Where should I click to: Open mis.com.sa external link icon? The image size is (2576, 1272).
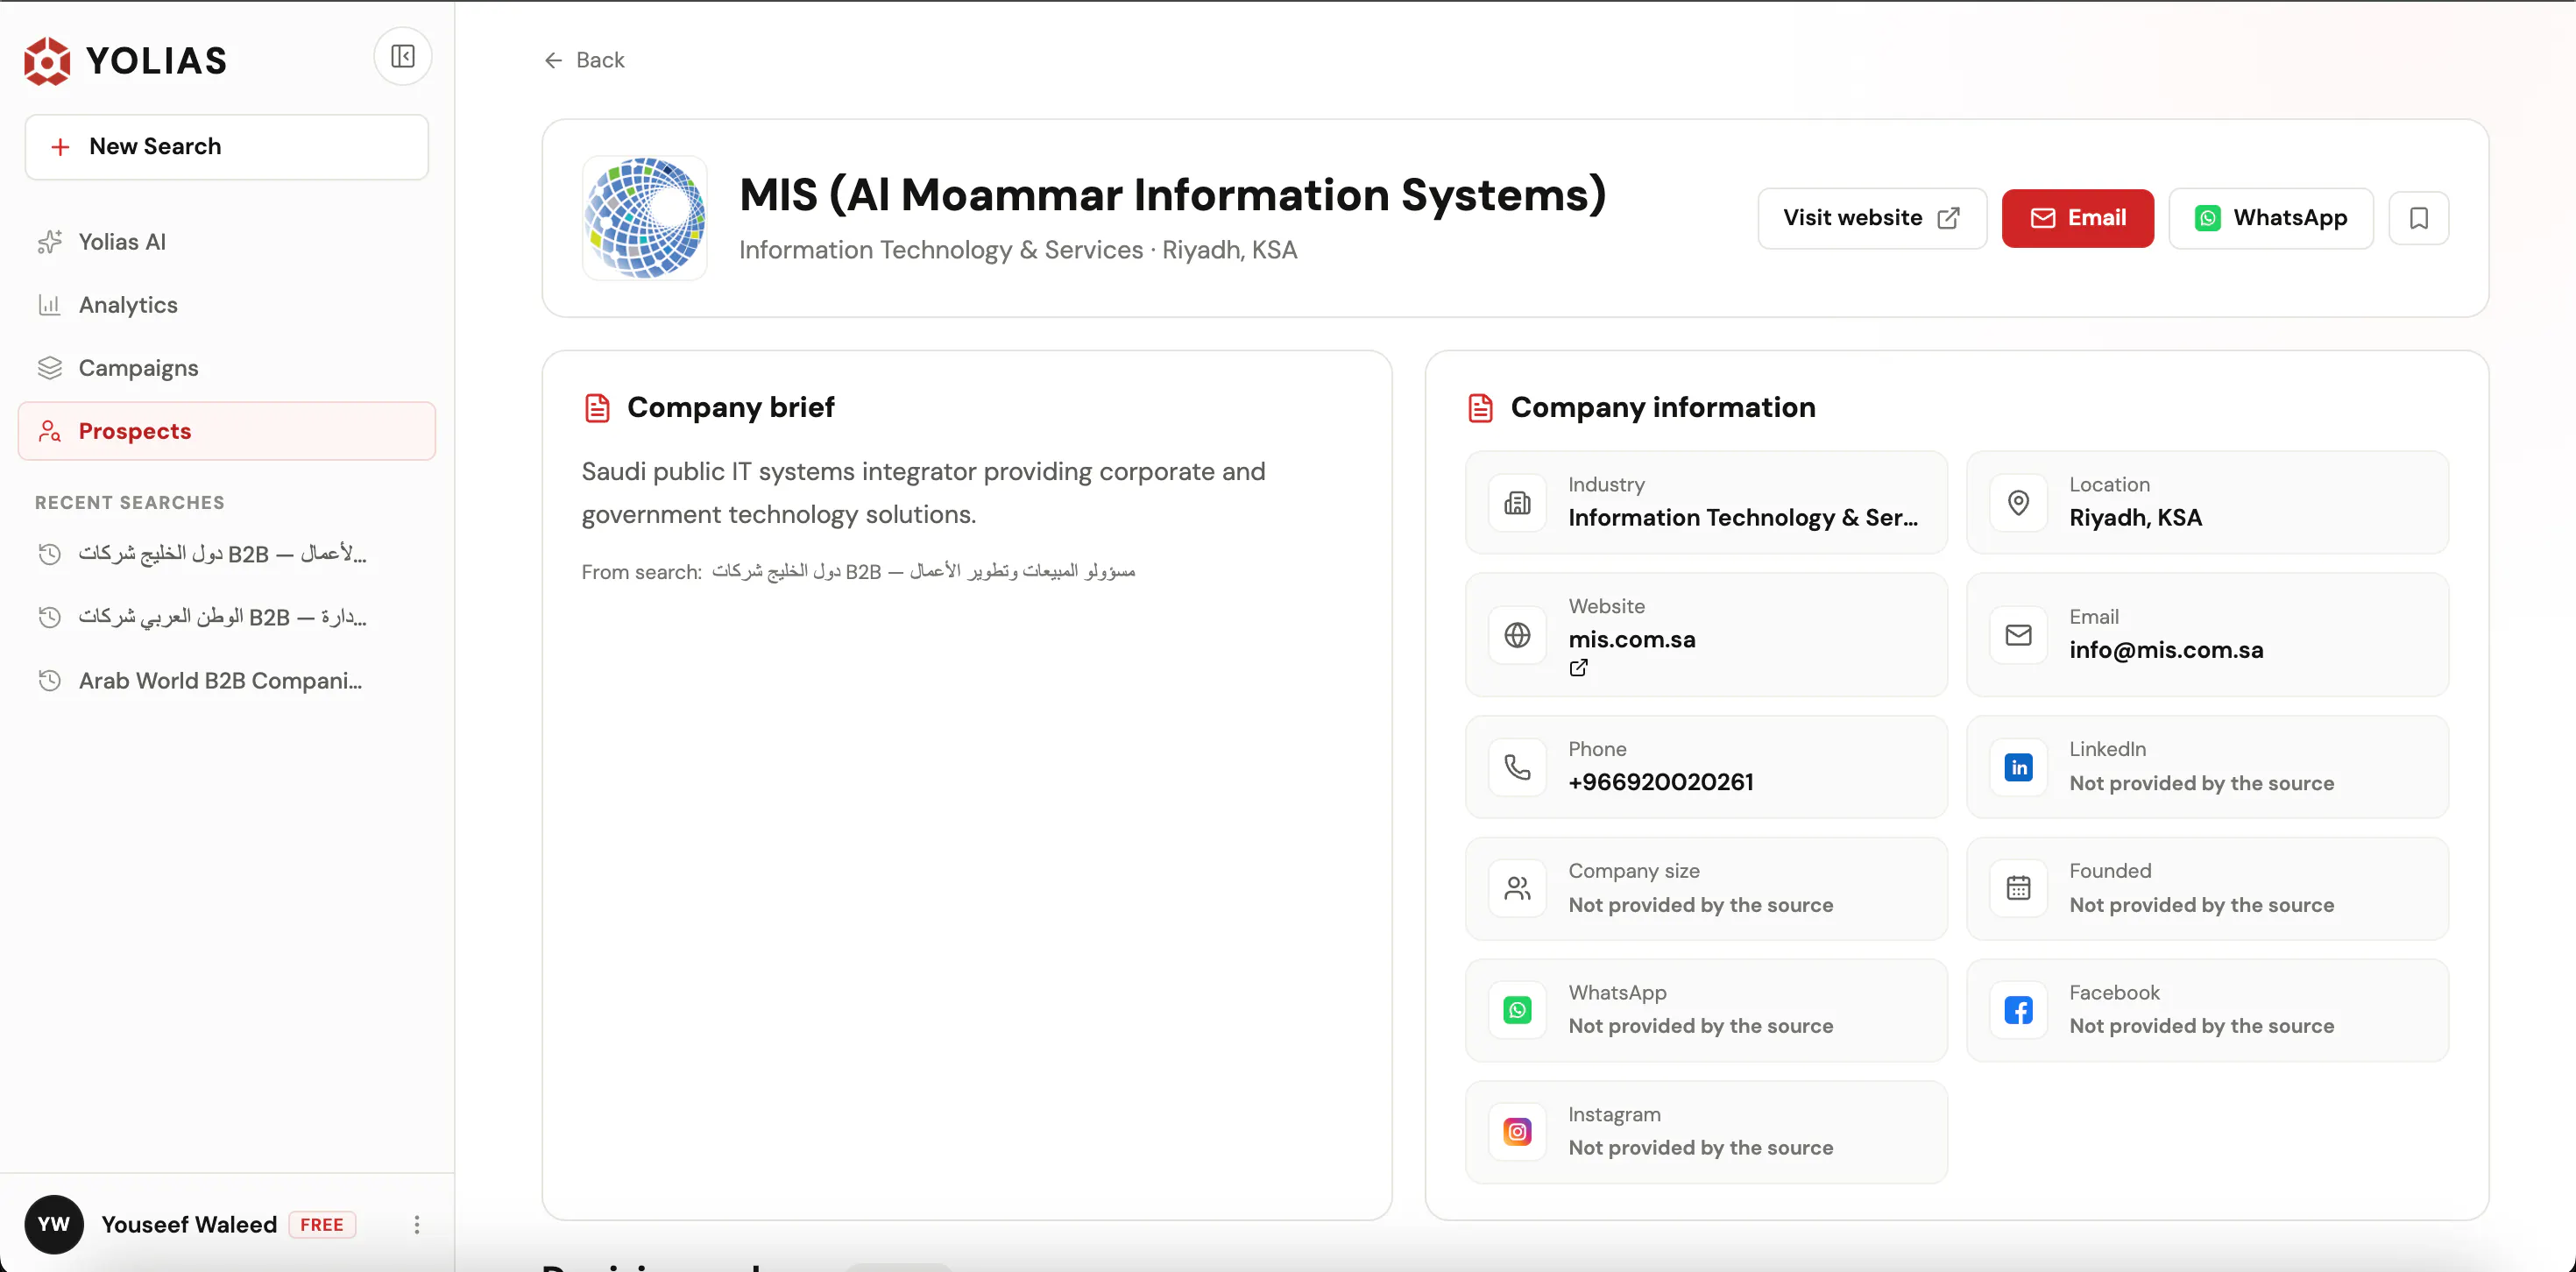click(x=1578, y=668)
